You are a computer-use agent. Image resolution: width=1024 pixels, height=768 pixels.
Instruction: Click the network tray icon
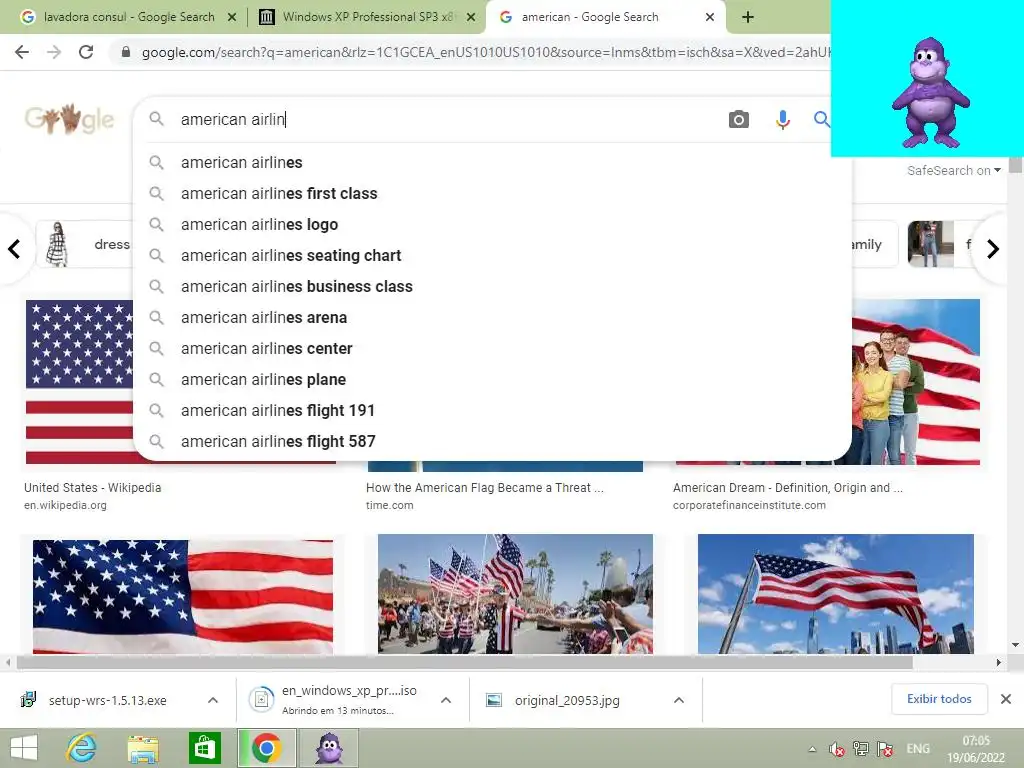[861, 748]
